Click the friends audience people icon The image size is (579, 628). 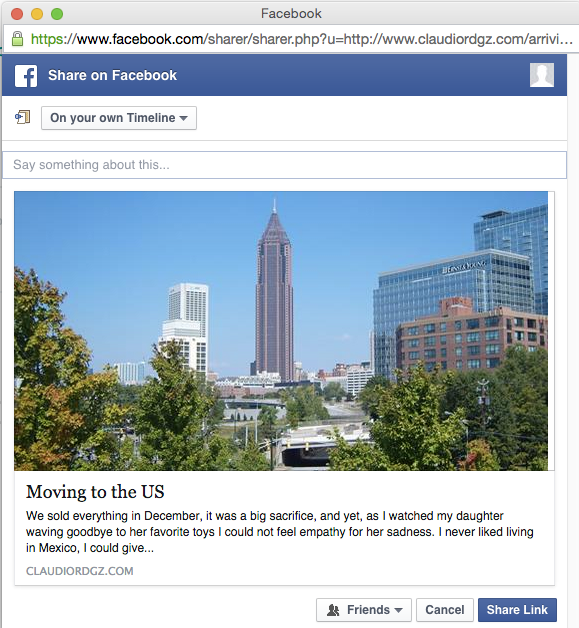pos(333,610)
